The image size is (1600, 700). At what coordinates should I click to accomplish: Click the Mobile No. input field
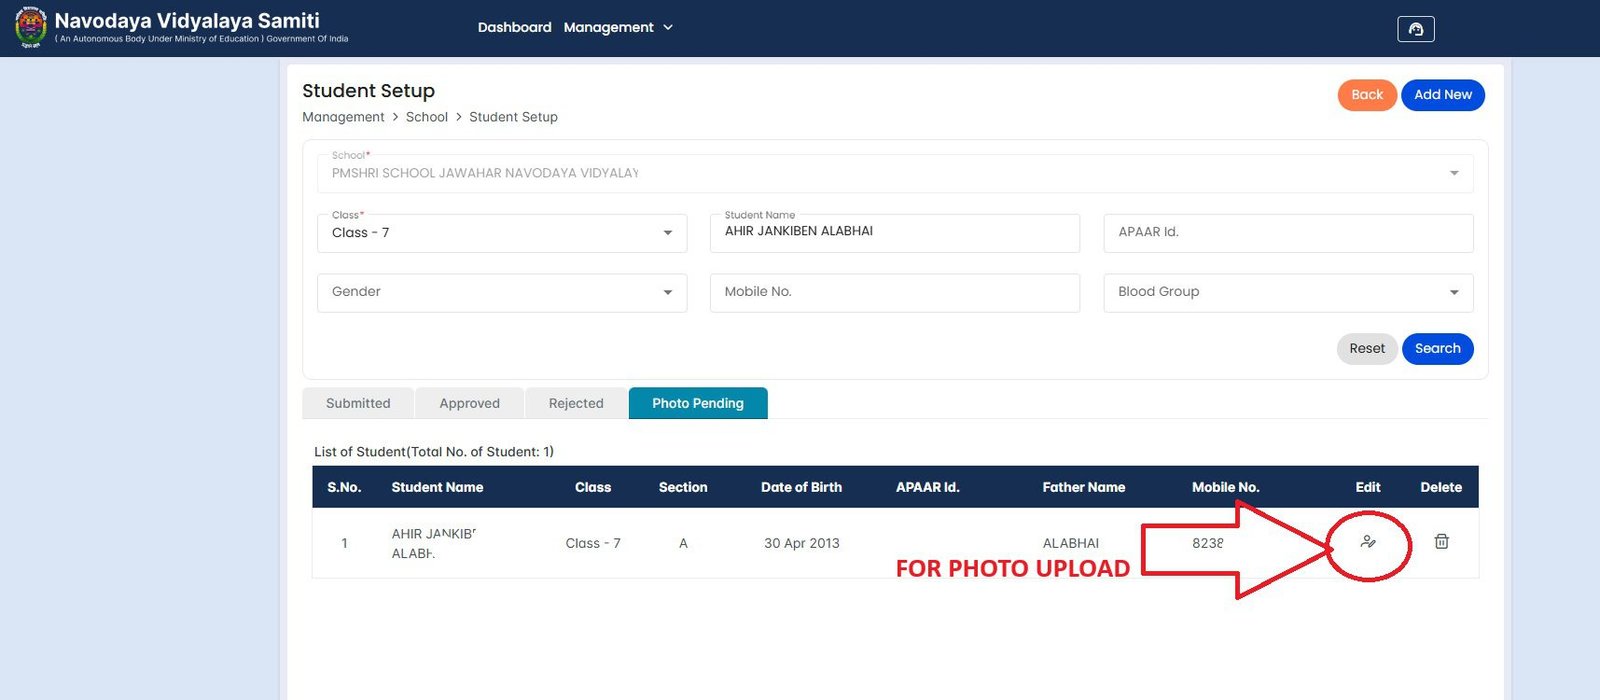click(895, 292)
